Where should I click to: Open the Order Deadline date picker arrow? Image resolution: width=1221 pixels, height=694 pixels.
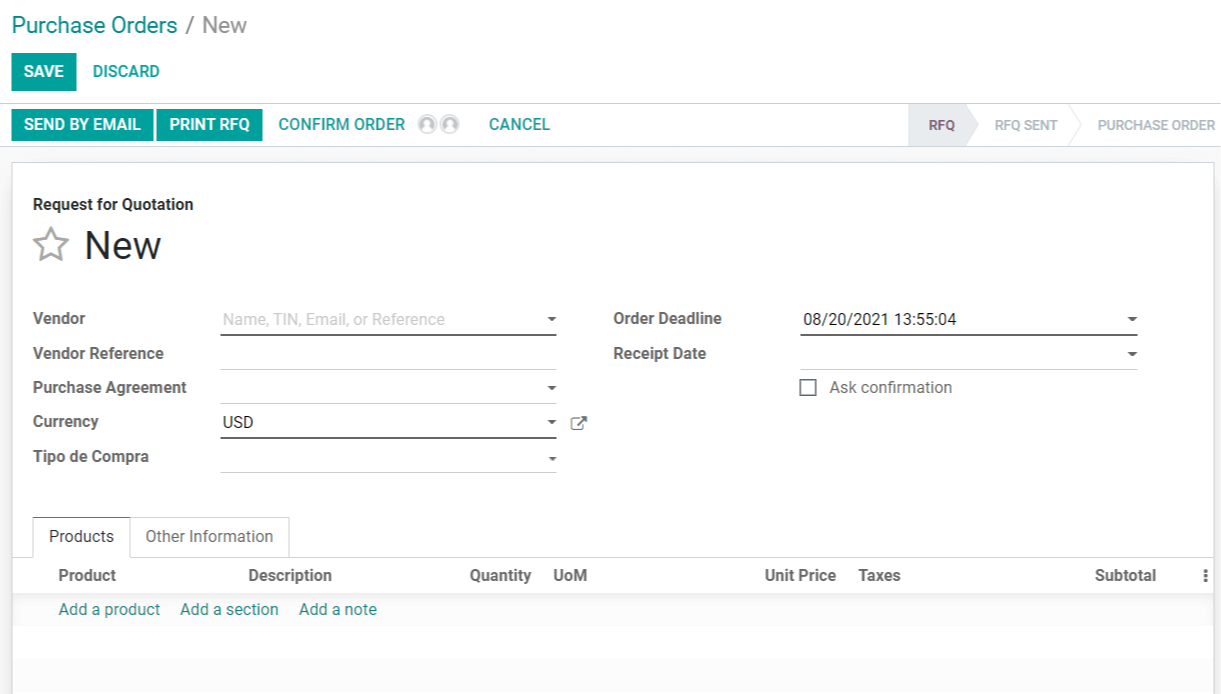click(1132, 320)
